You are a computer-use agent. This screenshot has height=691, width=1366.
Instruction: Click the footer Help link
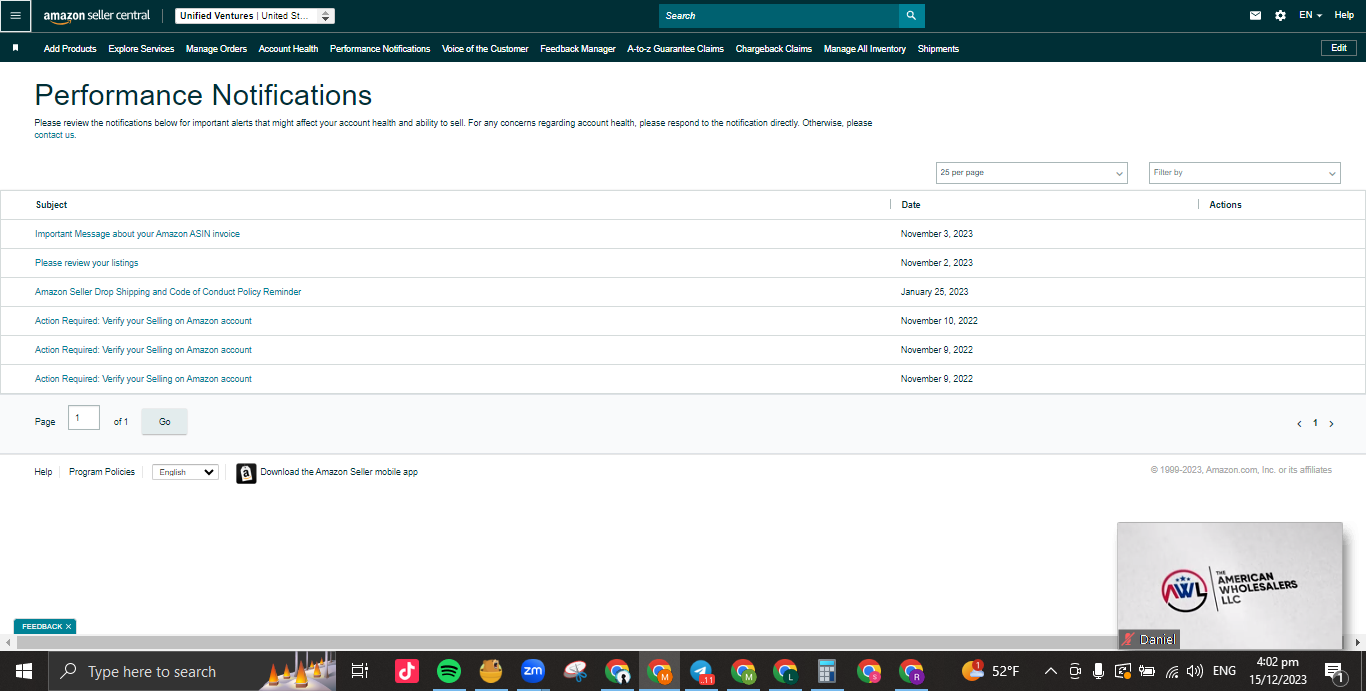(x=43, y=472)
